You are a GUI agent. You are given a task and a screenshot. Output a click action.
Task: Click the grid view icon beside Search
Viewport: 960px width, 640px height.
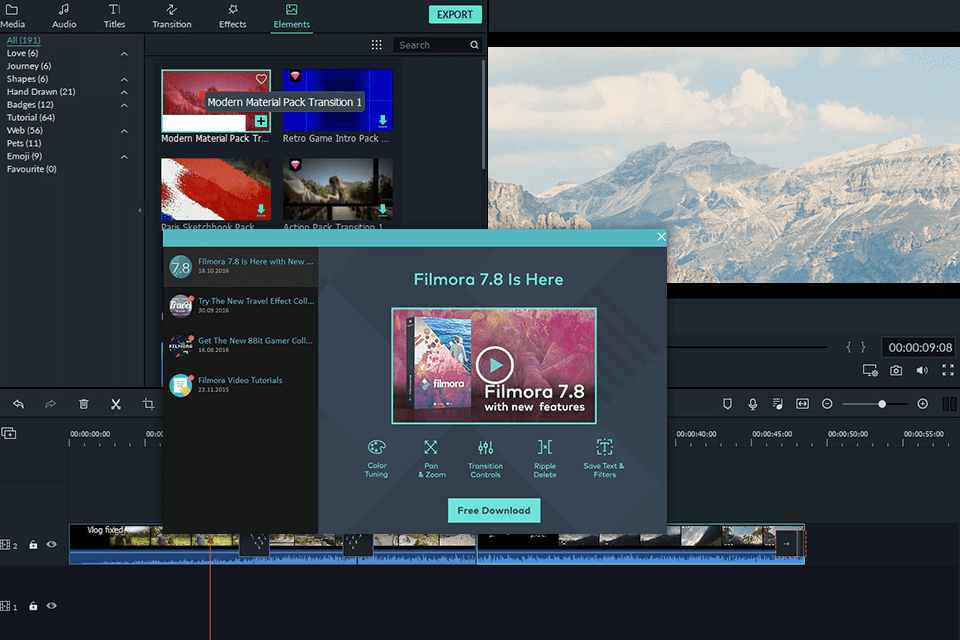click(377, 45)
